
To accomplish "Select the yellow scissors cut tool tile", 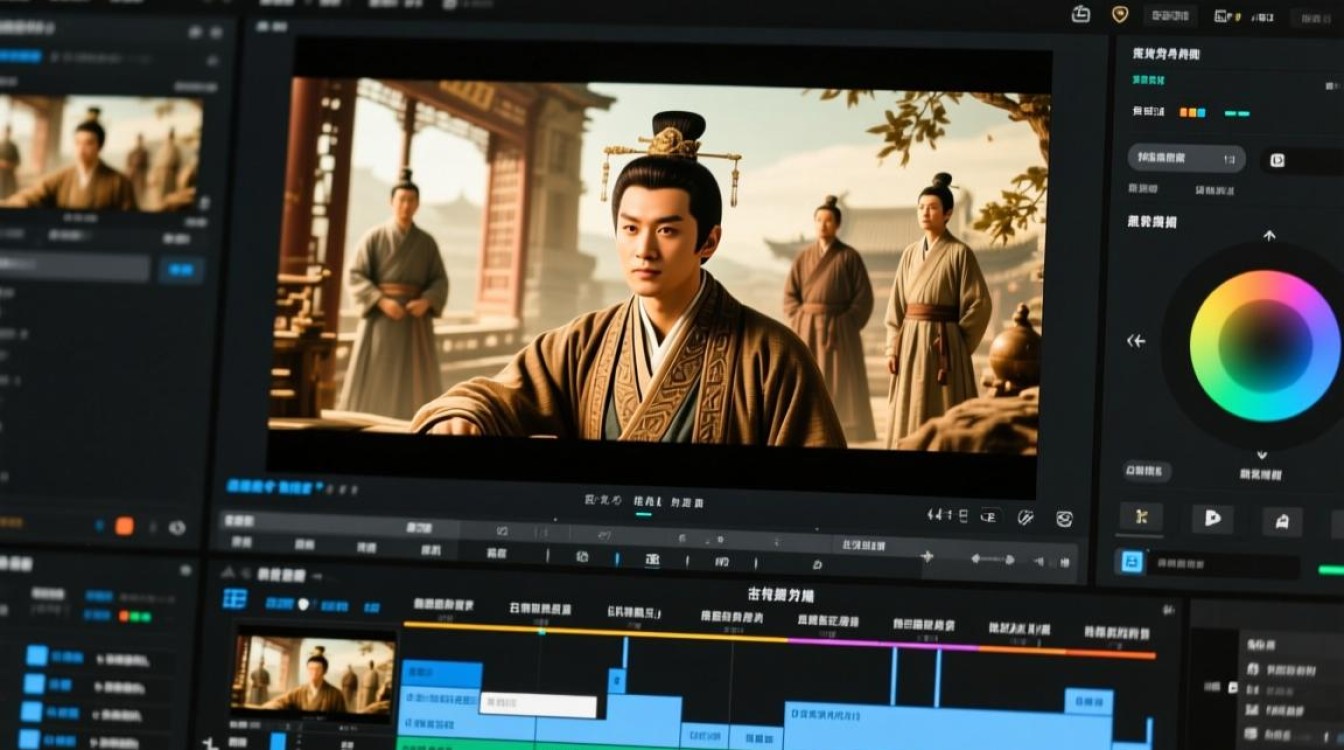I will click(1141, 517).
